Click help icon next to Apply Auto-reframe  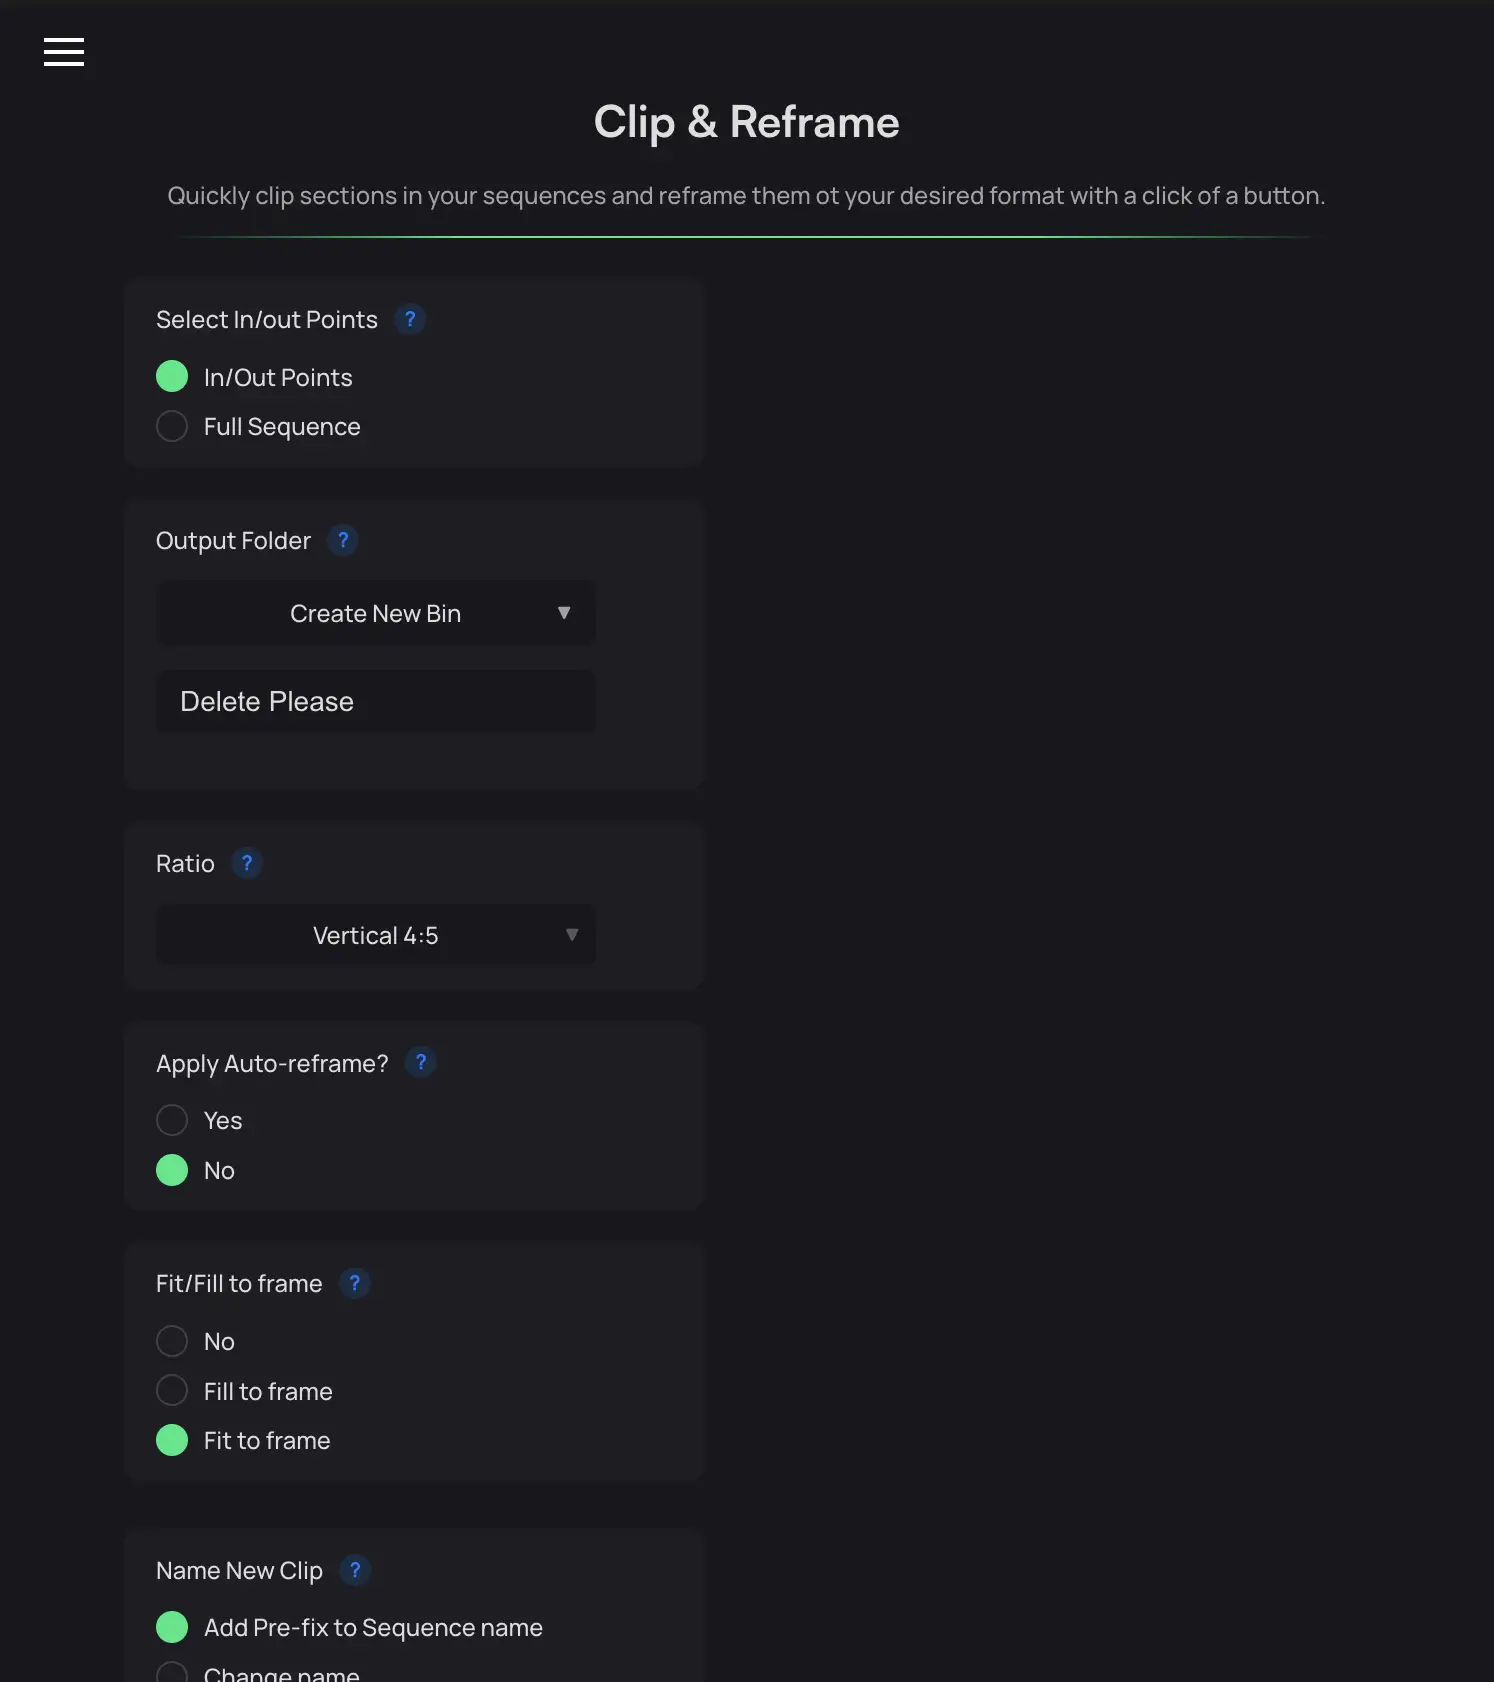point(421,1062)
